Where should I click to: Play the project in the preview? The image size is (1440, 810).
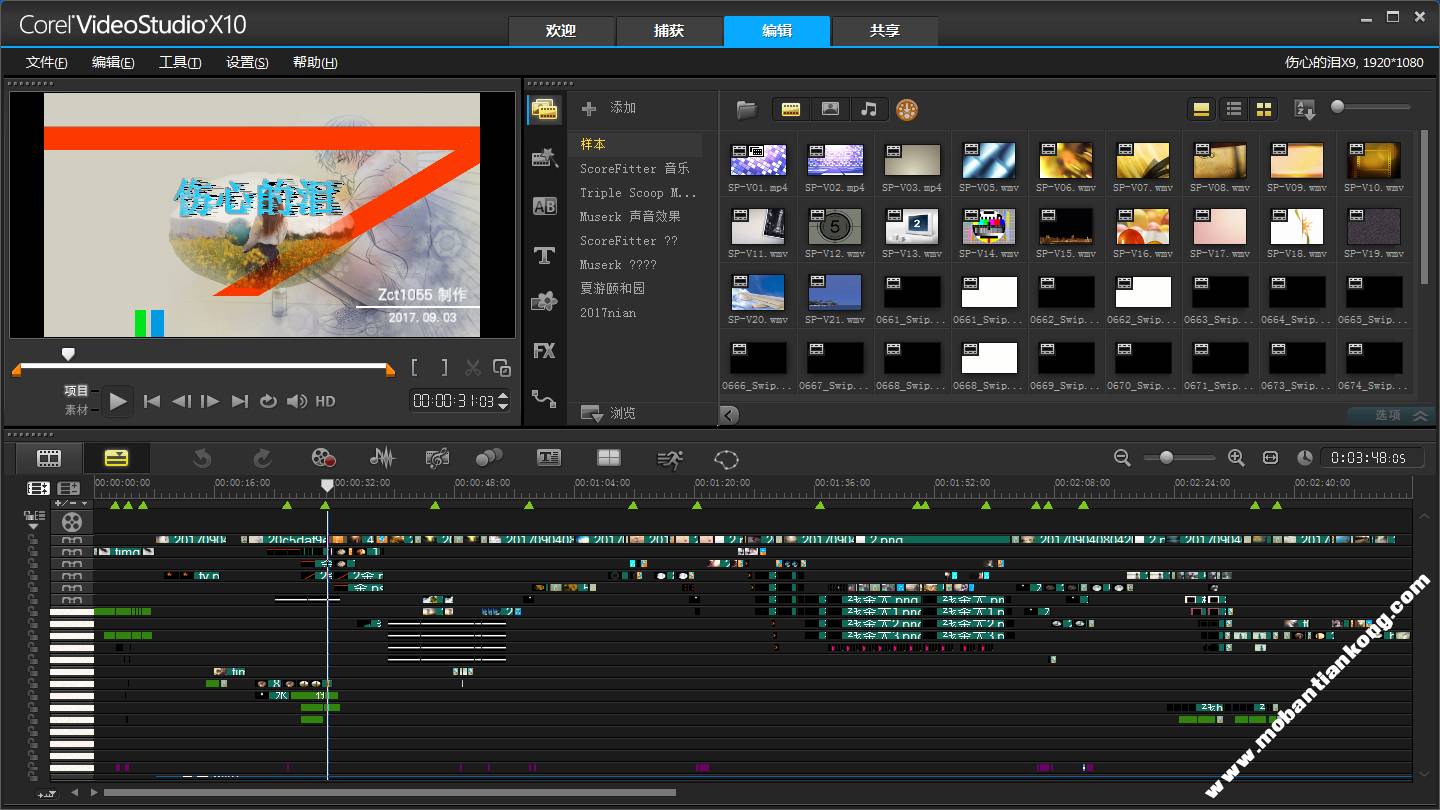coord(118,401)
